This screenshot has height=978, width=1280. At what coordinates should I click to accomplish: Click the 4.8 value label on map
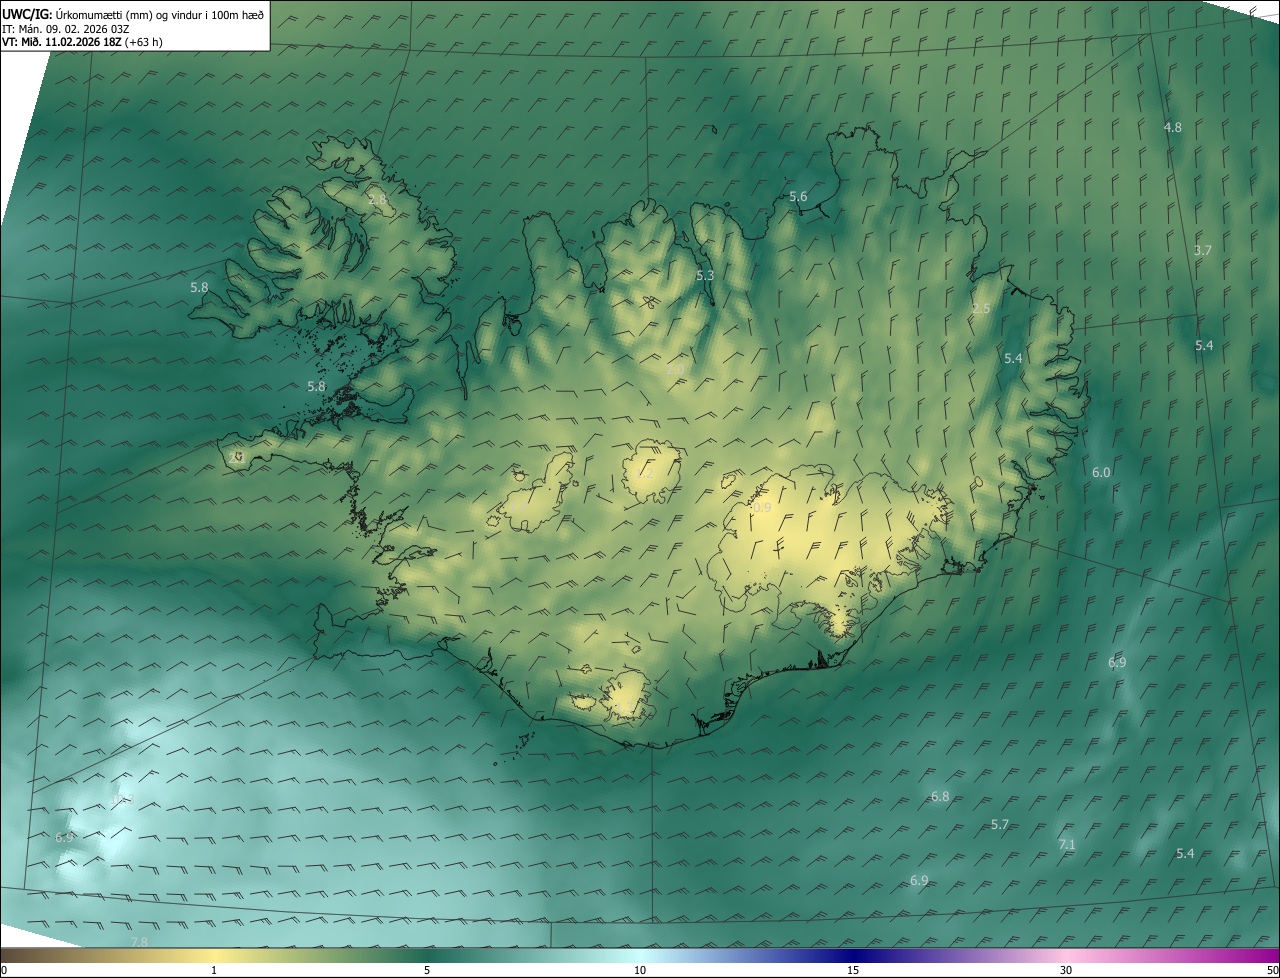tap(1173, 127)
